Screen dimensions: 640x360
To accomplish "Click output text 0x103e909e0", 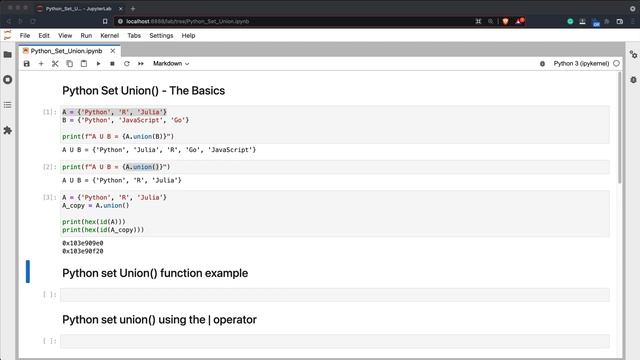I will pyautogui.click(x=83, y=243).
